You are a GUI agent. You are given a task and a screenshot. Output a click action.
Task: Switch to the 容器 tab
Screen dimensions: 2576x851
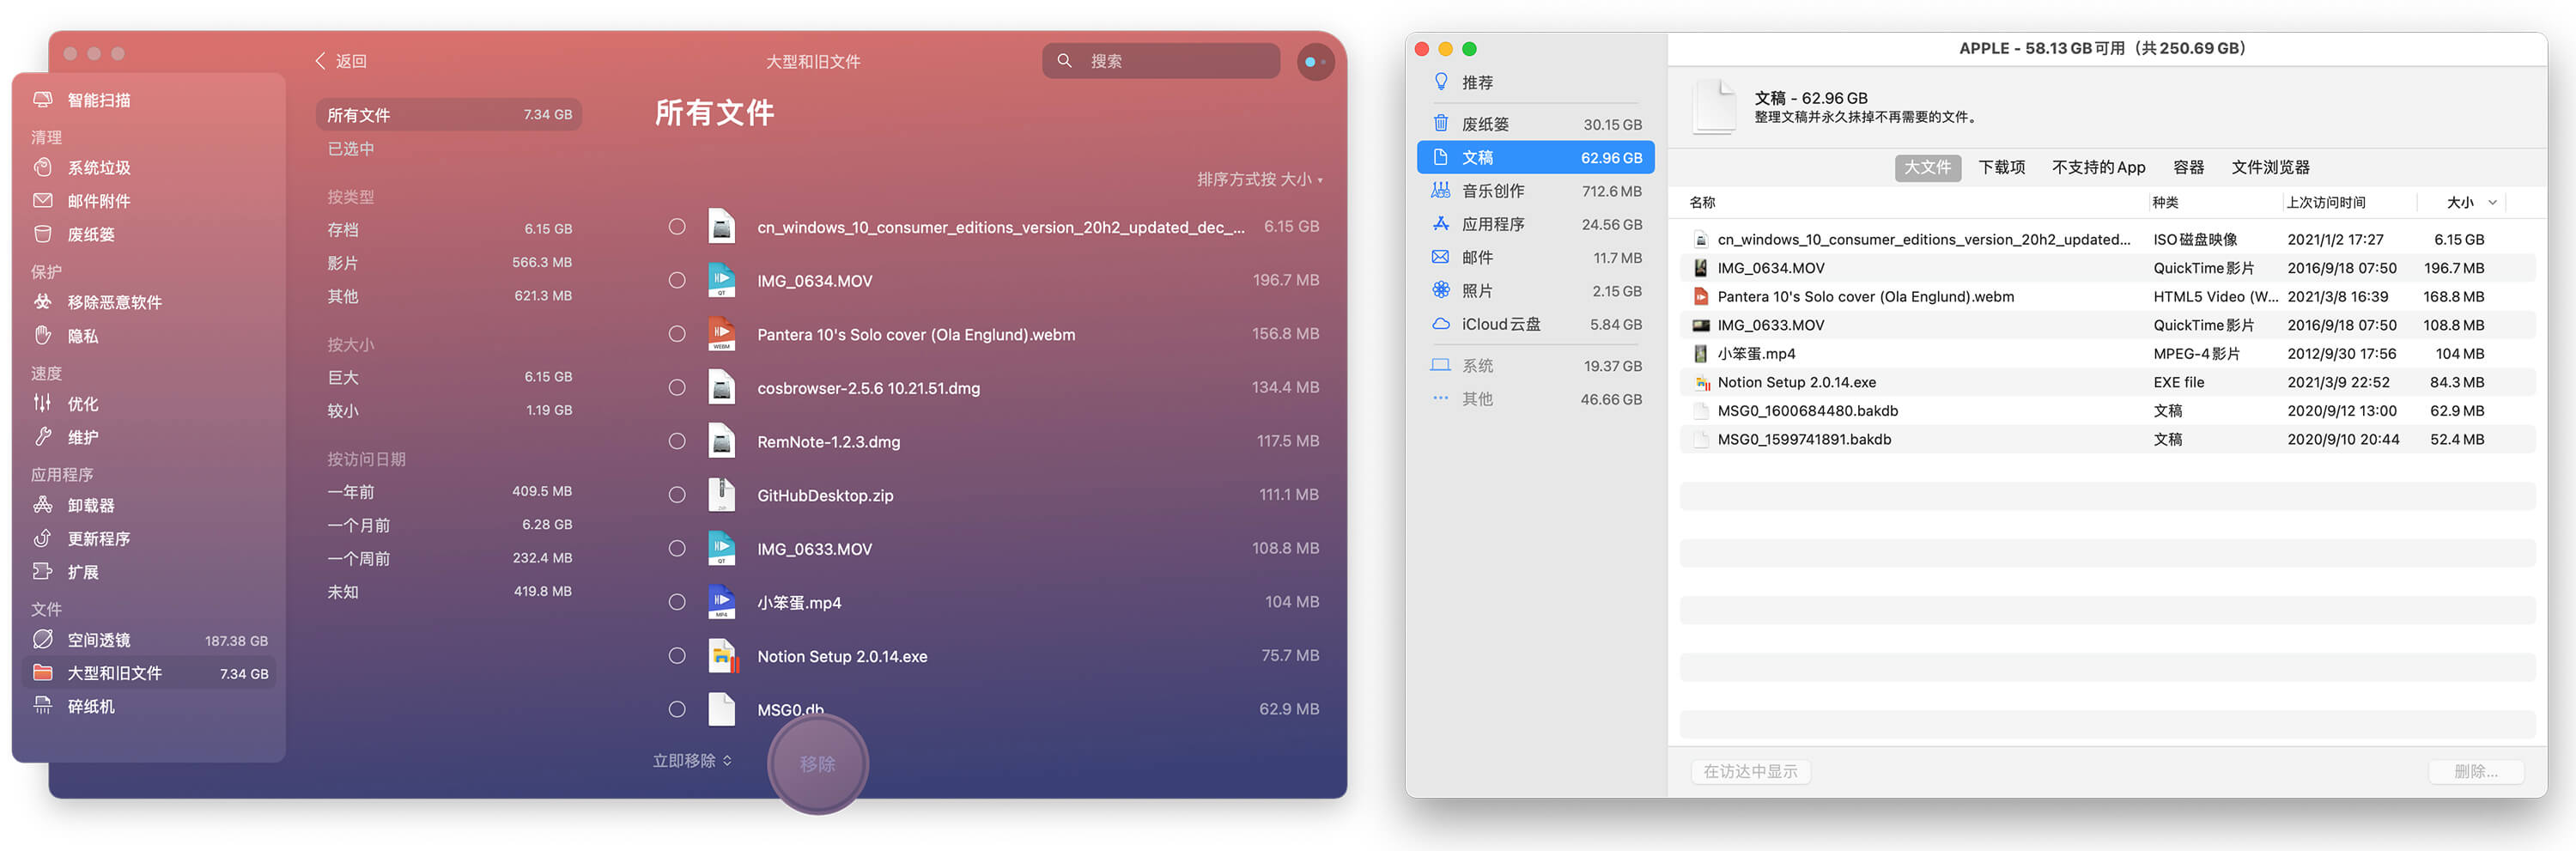[2188, 167]
